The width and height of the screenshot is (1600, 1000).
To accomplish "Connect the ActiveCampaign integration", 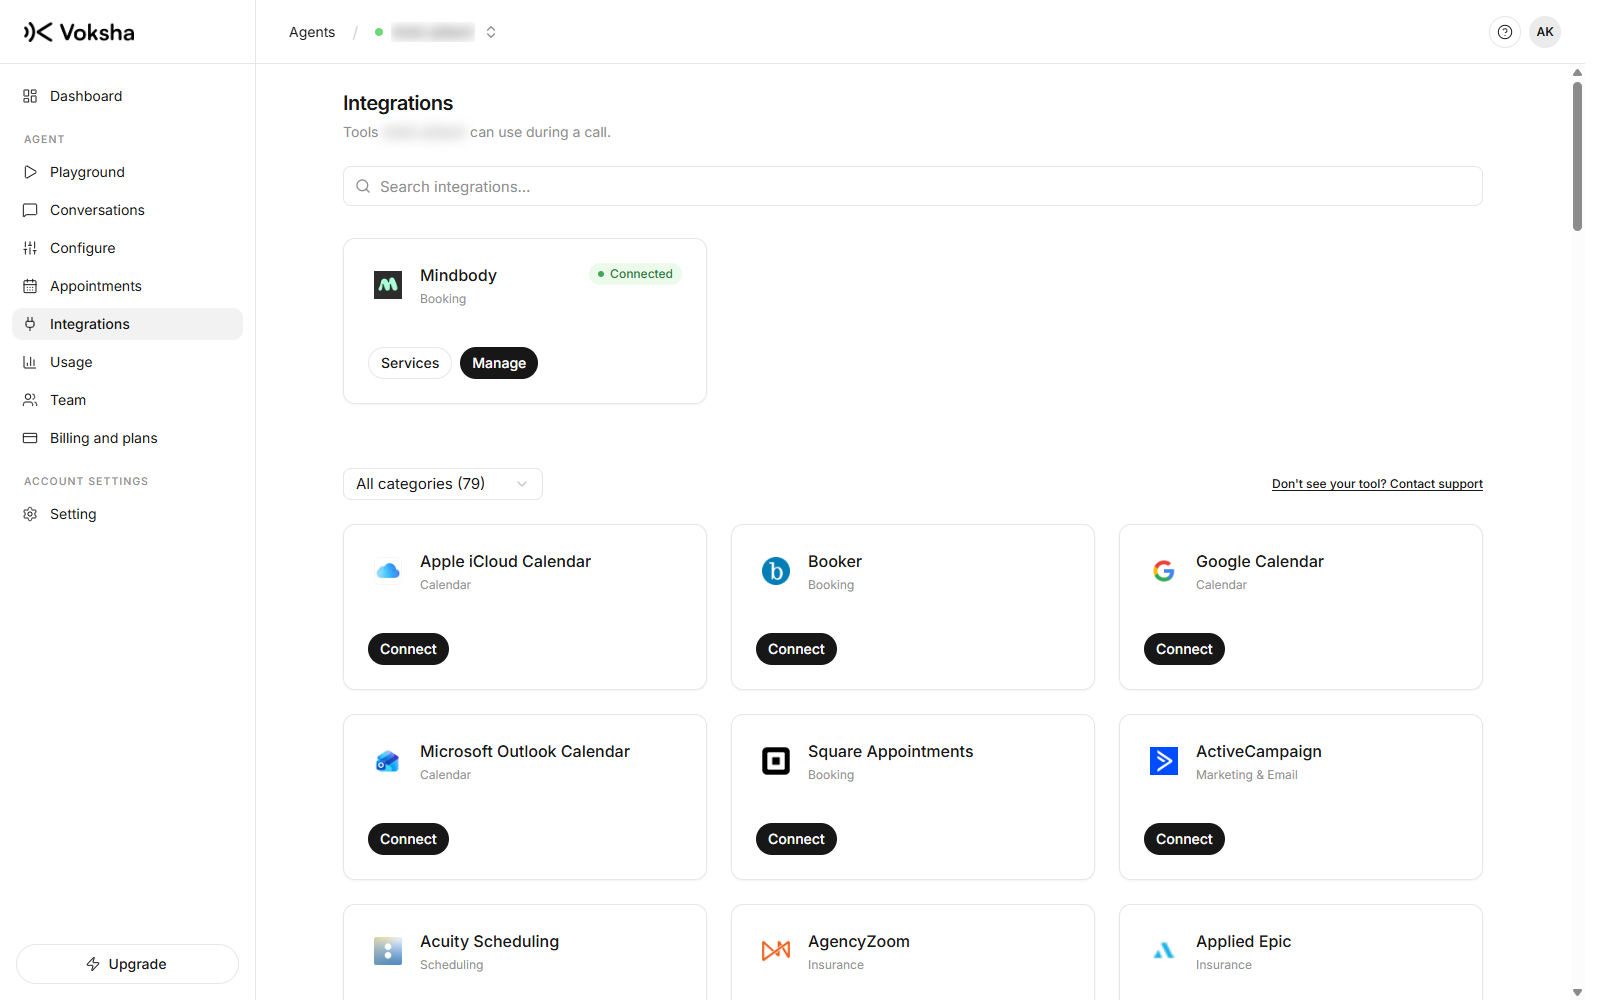I will (x=1184, y=839).
